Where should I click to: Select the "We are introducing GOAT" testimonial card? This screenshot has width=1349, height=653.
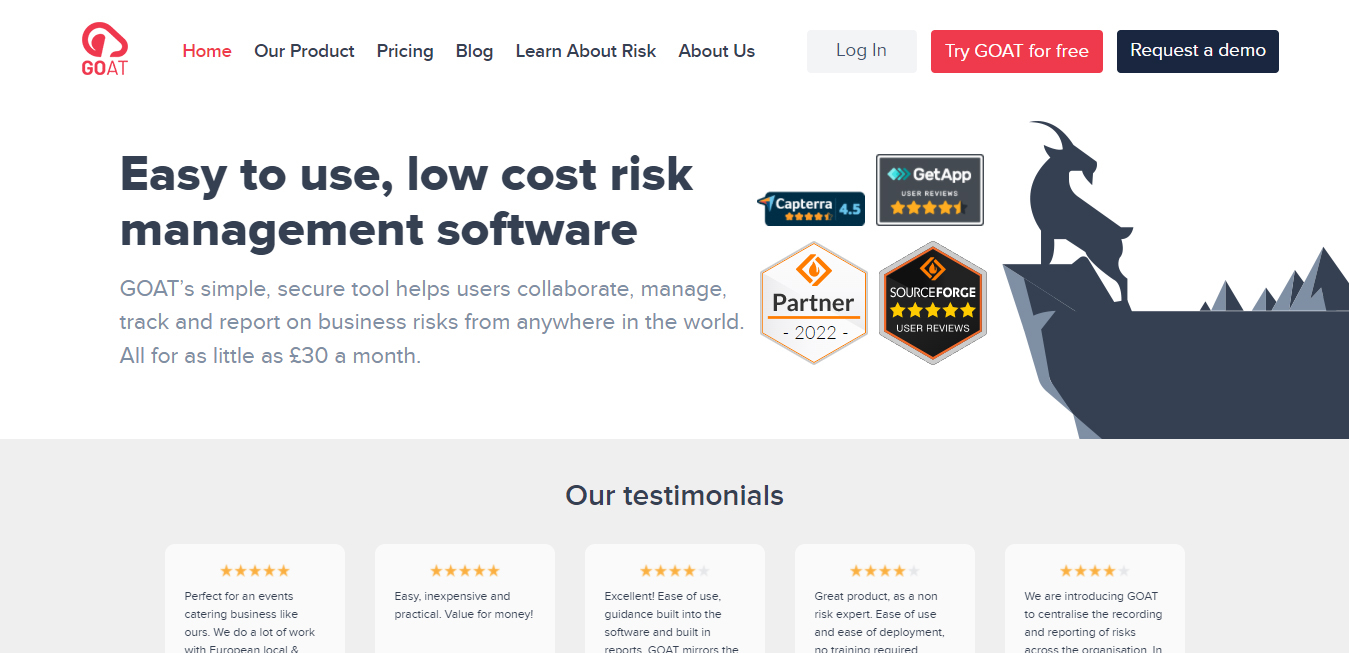(x=1095, y=598)
